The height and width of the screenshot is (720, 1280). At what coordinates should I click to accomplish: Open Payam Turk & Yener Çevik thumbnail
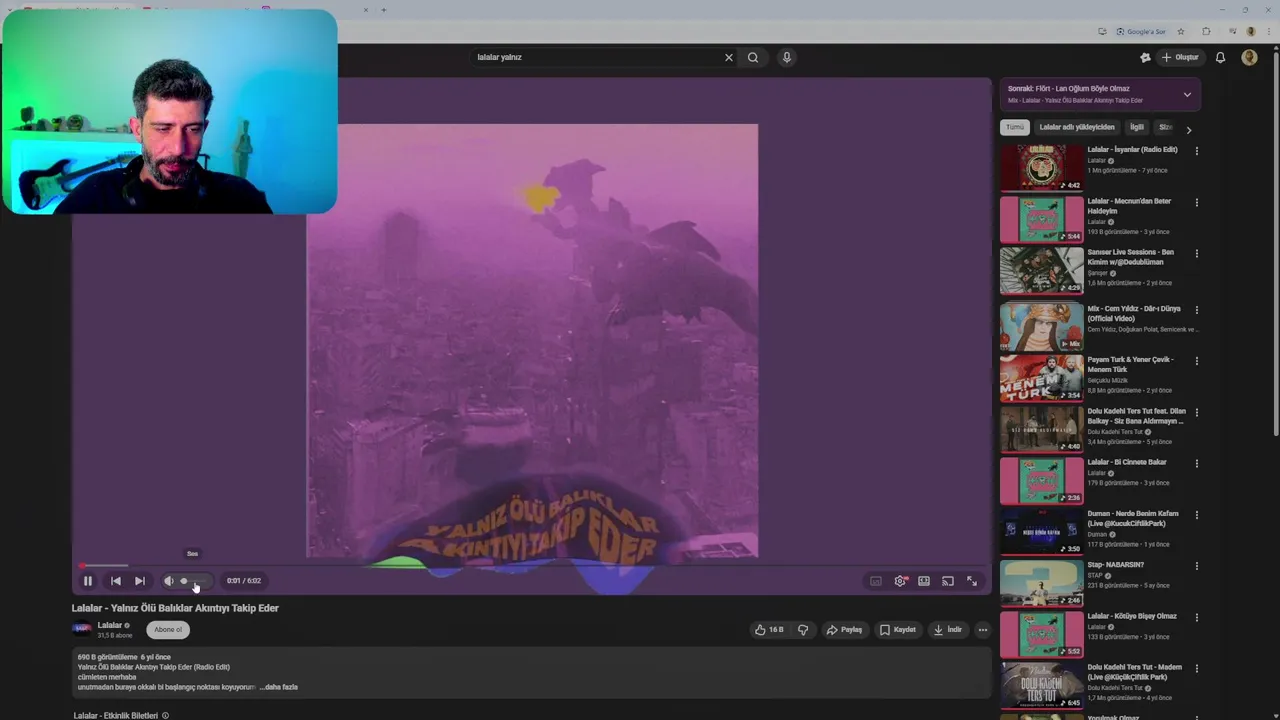pos(1042,378)
